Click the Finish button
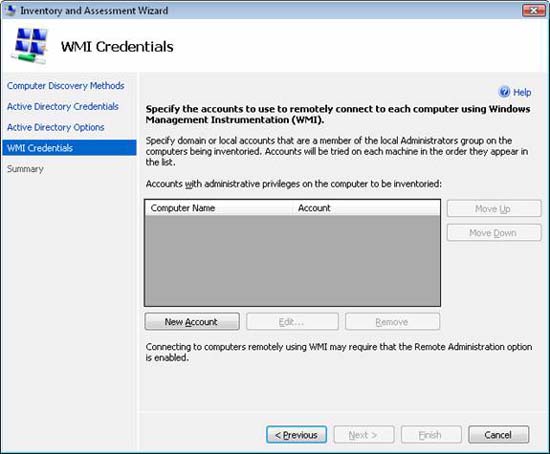The image size is (550, 454). [x=431, y=435]
